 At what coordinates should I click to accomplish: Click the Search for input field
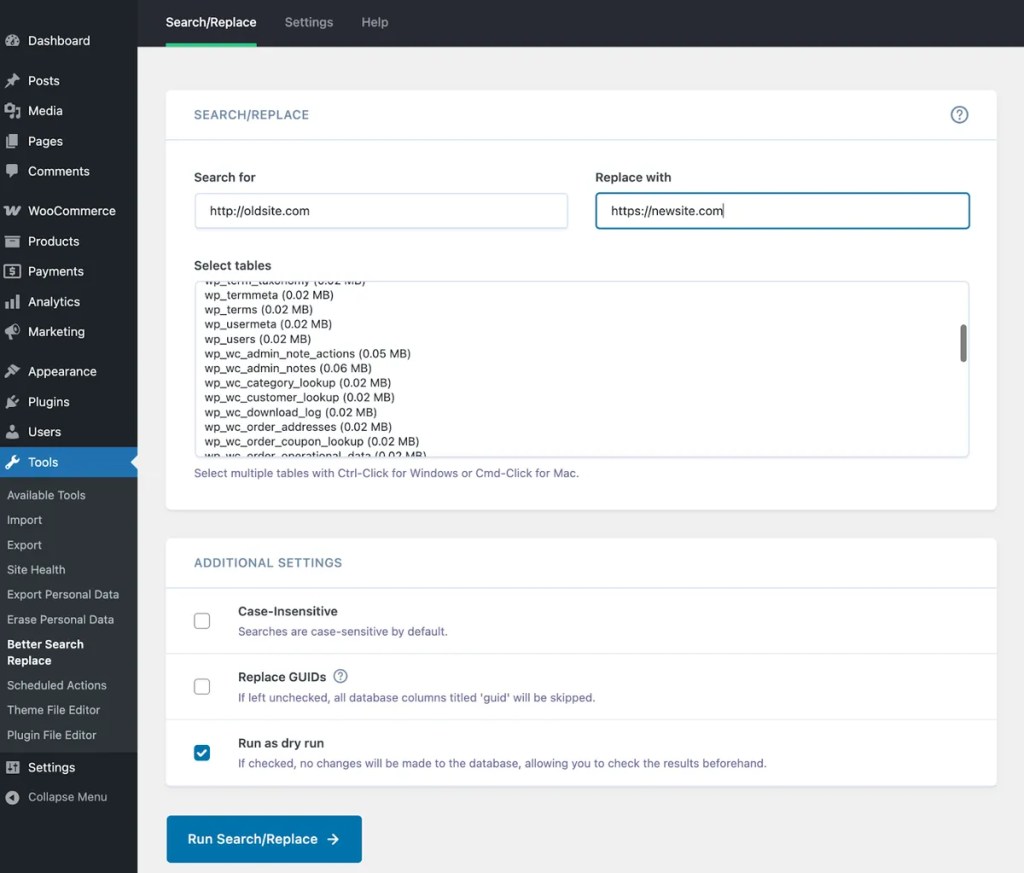tap(381, 211)
